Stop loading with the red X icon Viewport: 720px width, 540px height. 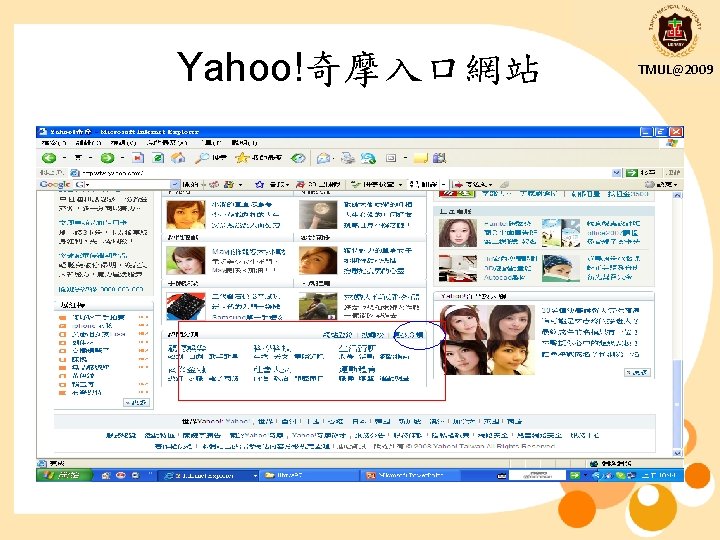138,158
